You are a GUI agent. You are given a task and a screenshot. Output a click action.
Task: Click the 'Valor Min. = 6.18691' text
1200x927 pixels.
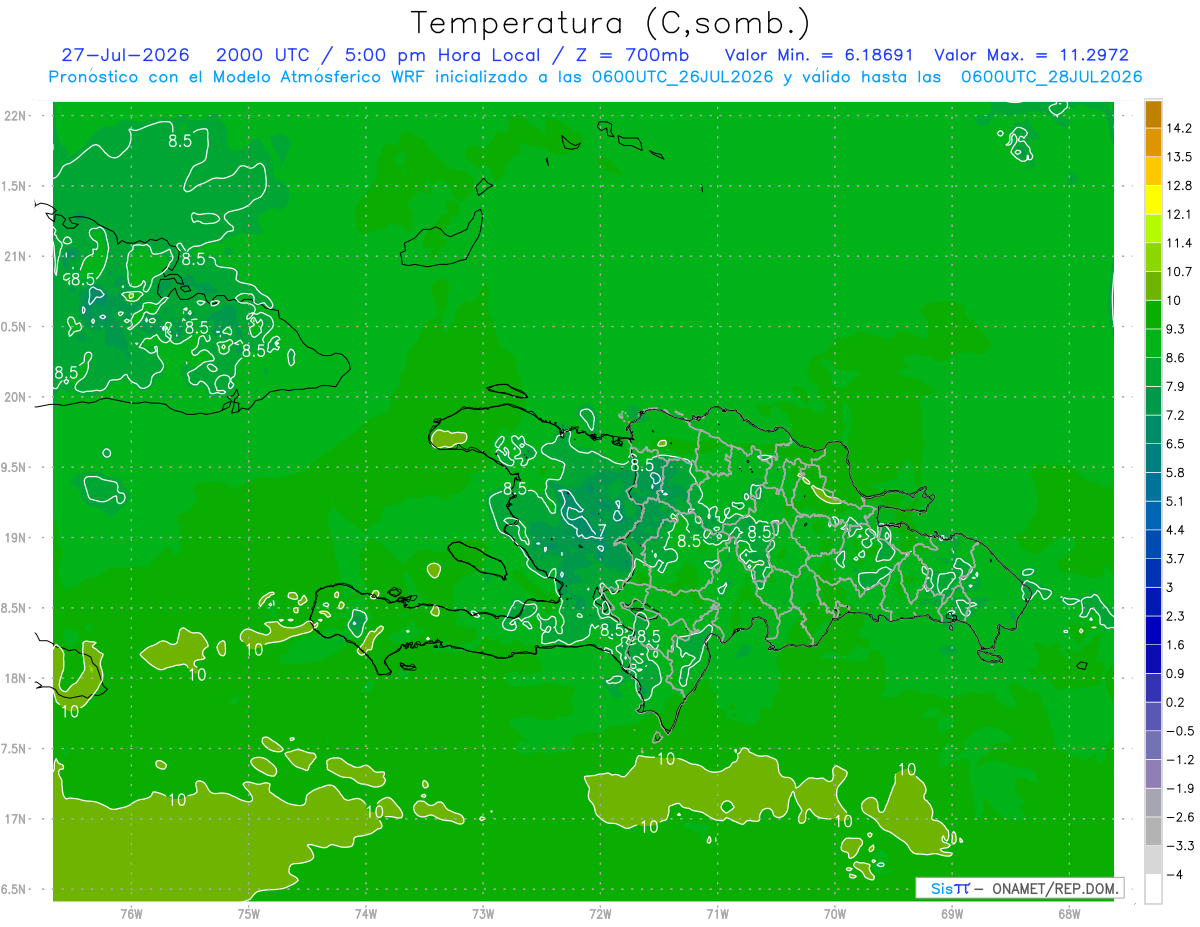tap(818, 55)
